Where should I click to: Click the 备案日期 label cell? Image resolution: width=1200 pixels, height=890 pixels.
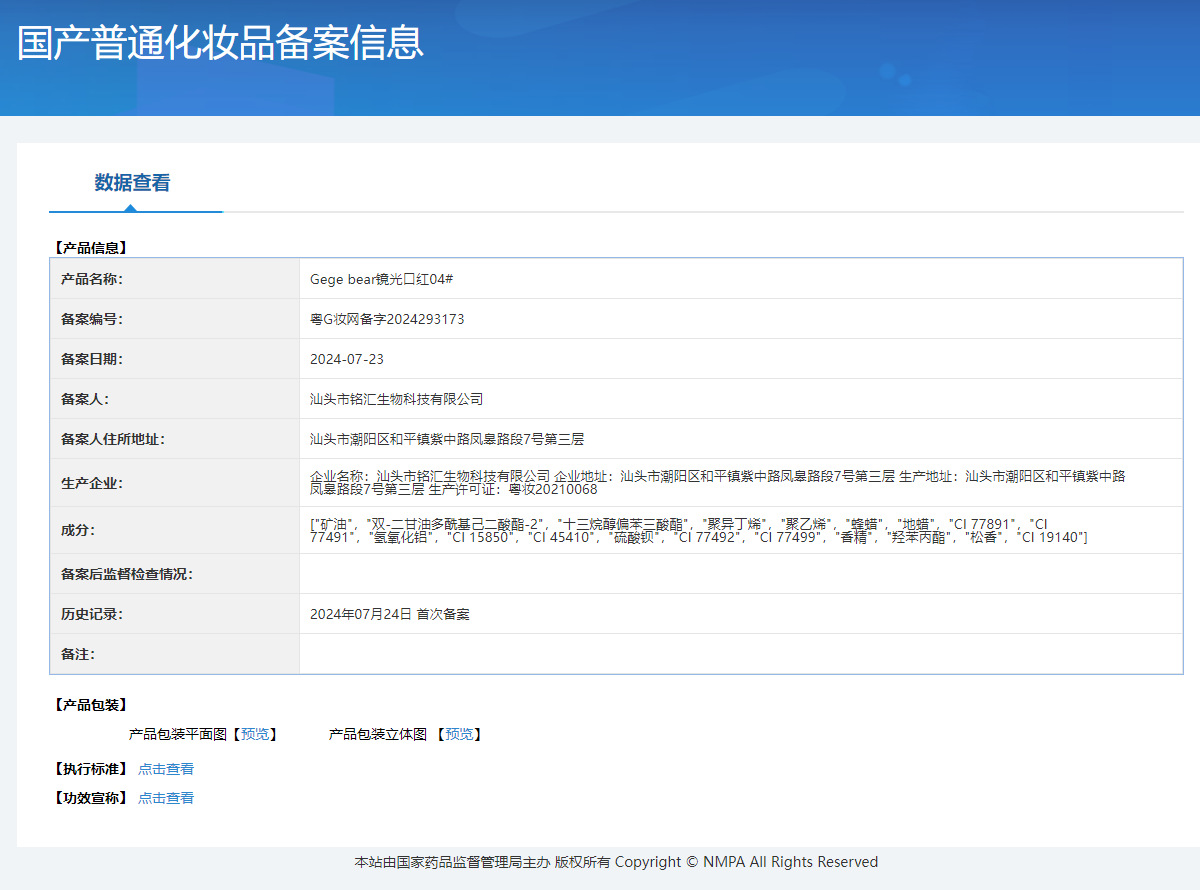[175, 359]
